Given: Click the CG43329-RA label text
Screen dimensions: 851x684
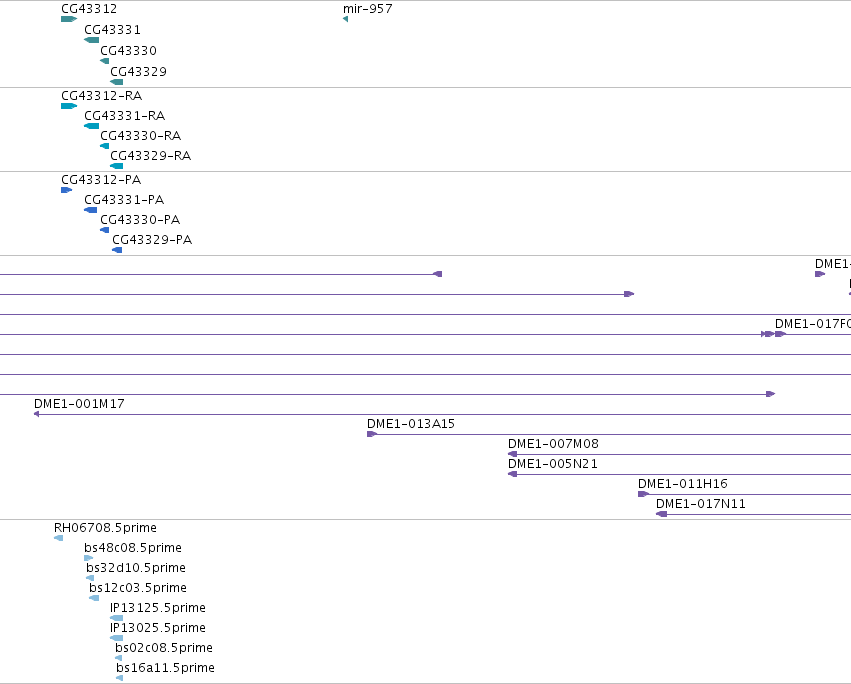Looking at the screenshot, I should pyautogui.click(x=151, y=156).
